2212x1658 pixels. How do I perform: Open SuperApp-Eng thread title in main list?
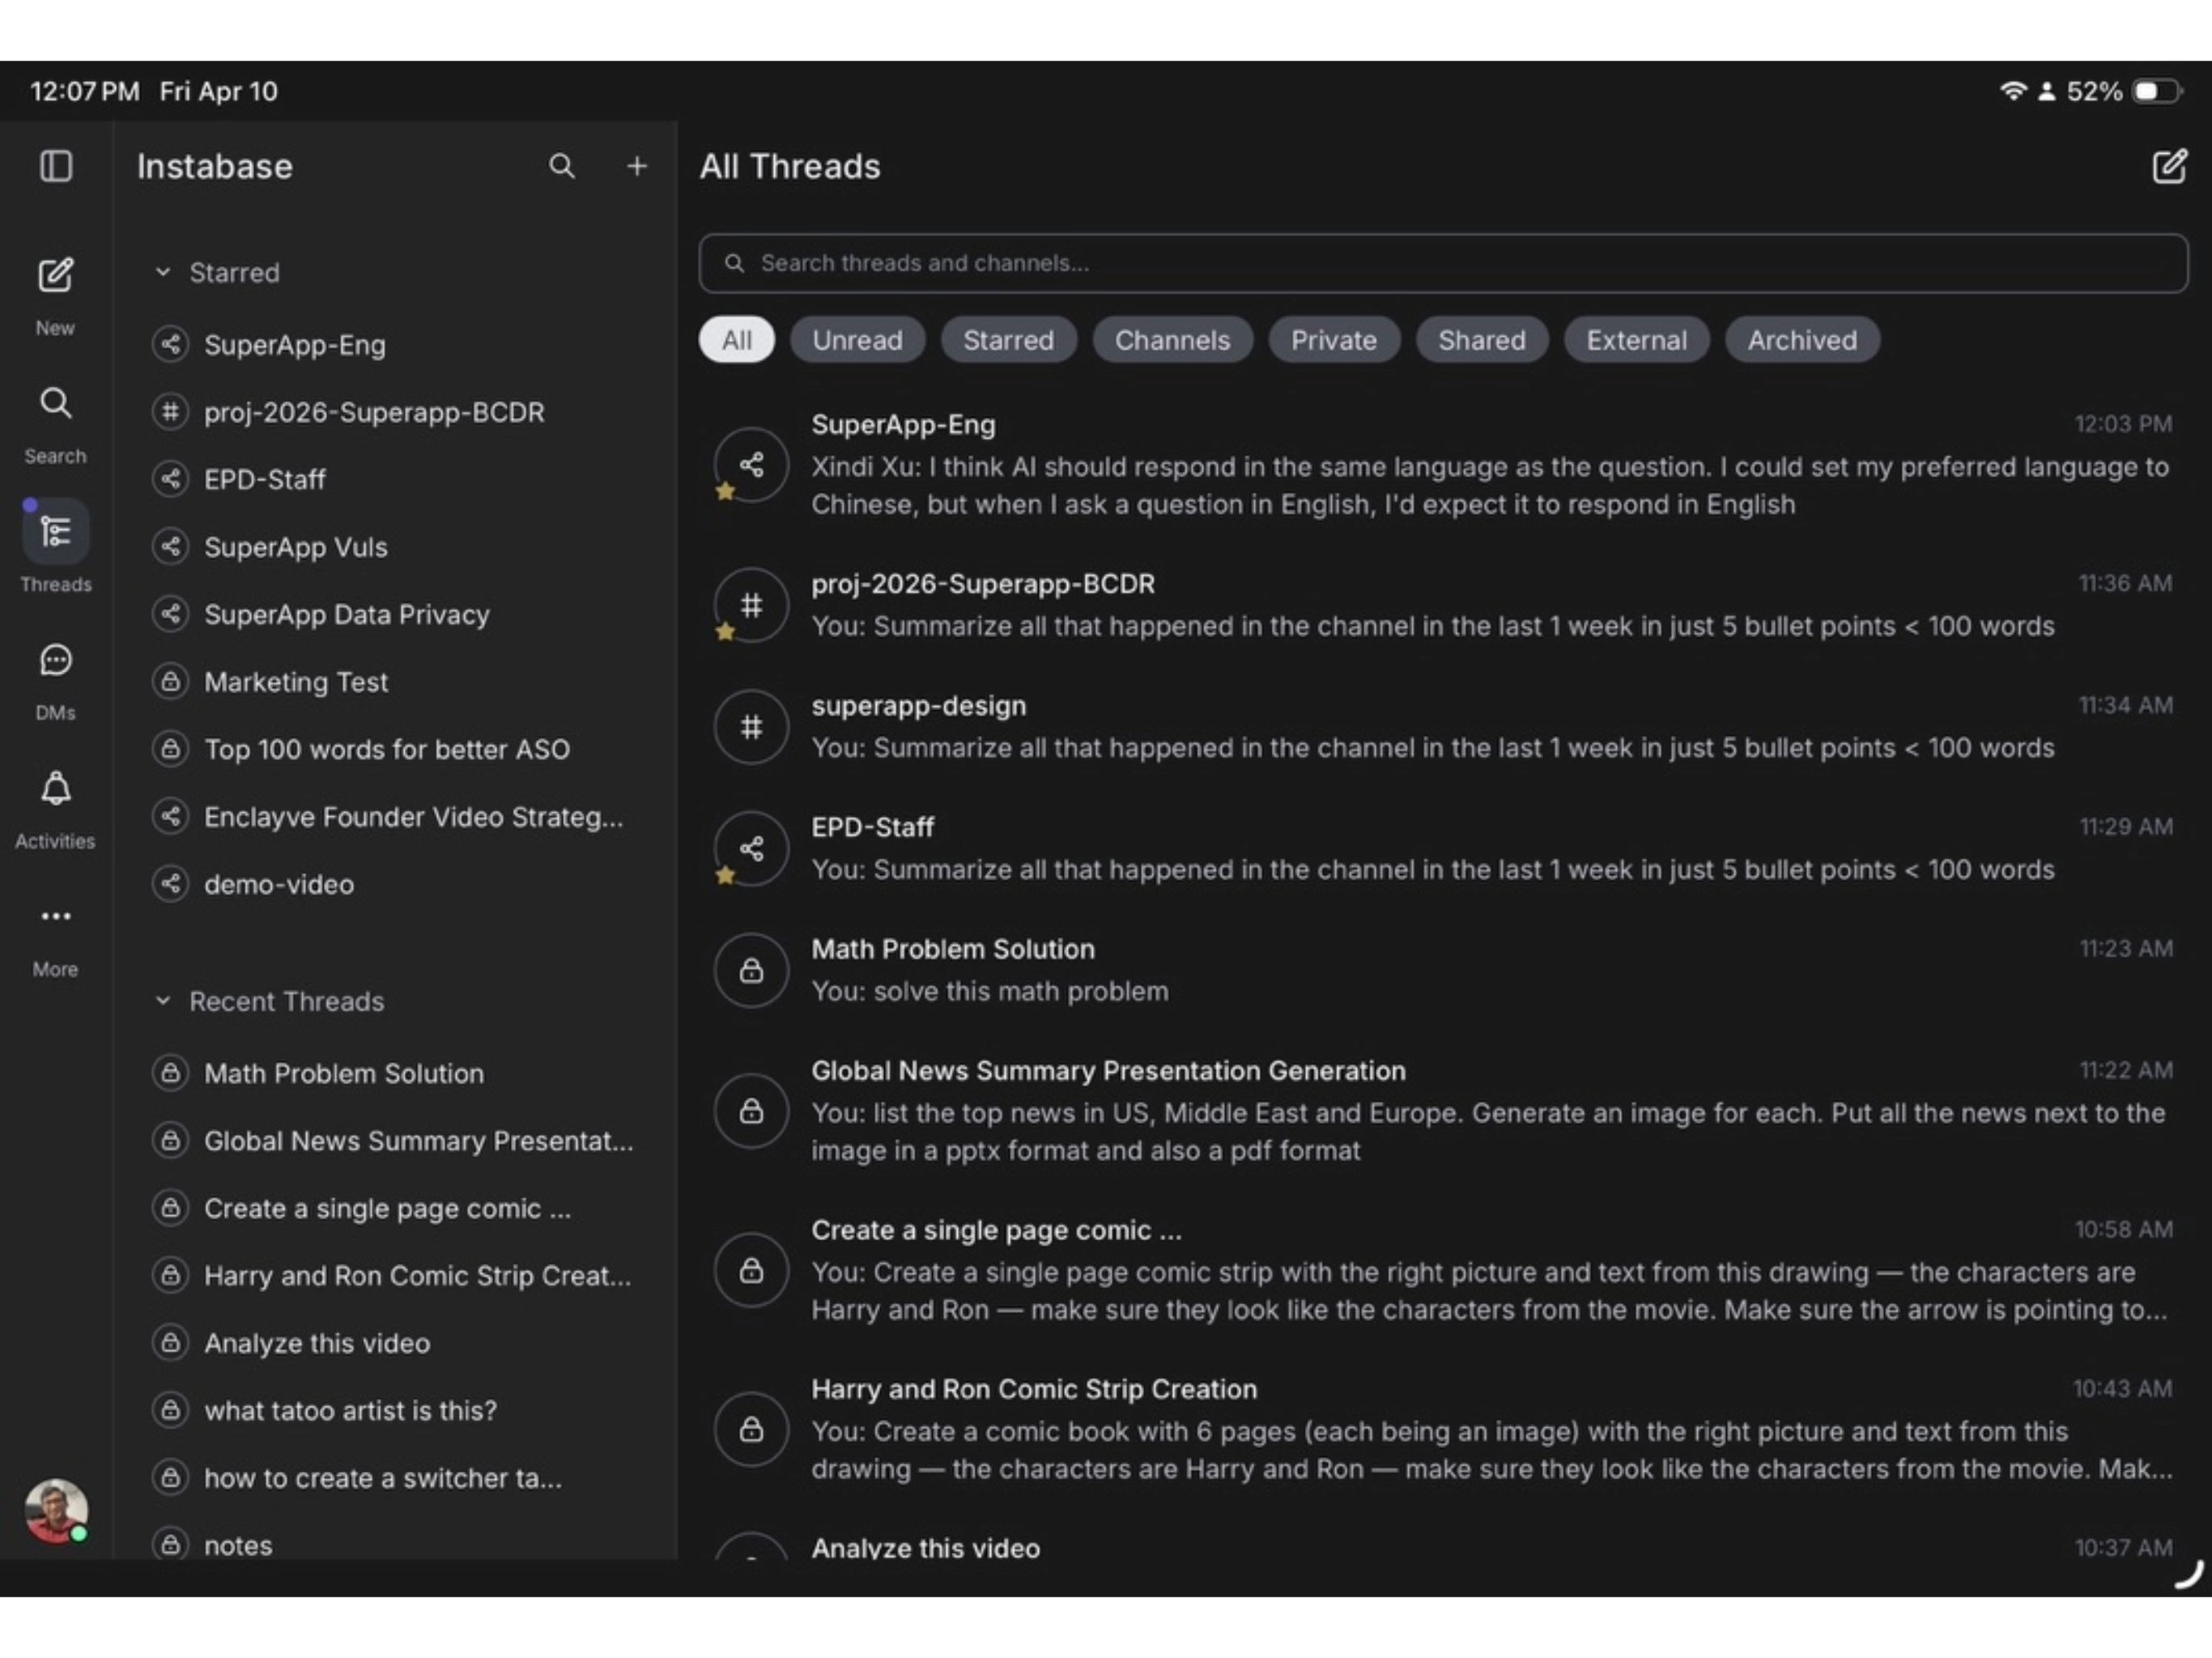(903, 424)
